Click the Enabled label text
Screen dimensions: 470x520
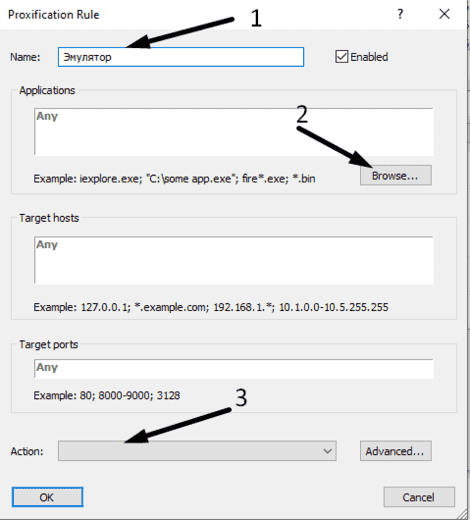click(369, 57)
